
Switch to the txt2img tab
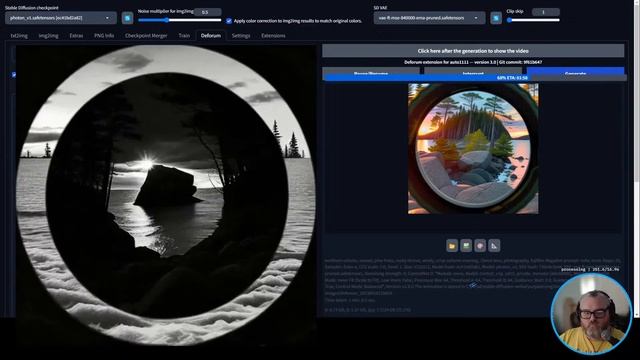[19, 36]
